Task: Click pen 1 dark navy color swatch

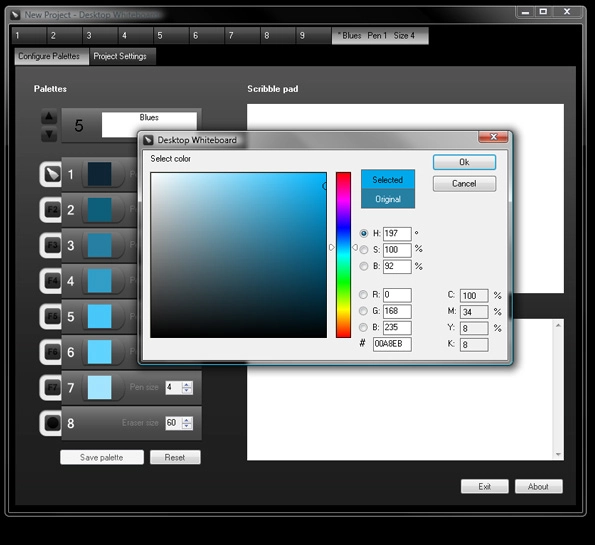Action: [x=99, y=174]
